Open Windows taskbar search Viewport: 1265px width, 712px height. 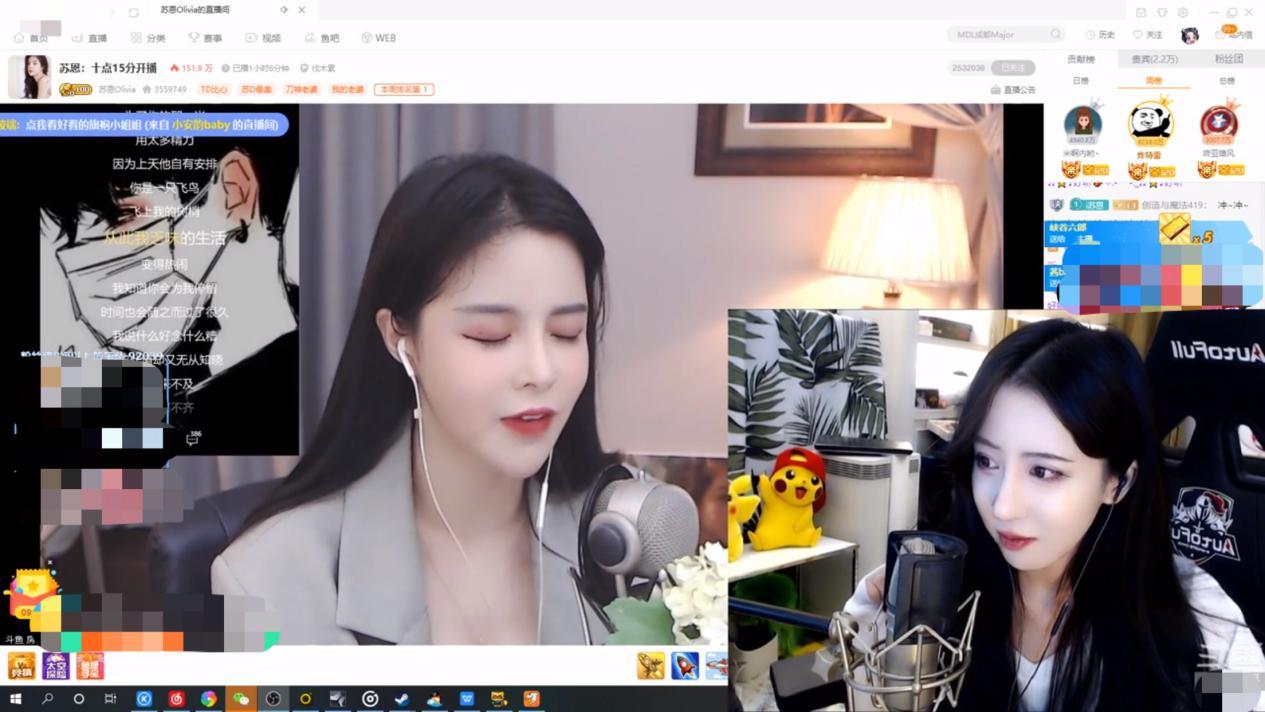tap(47, 699)
